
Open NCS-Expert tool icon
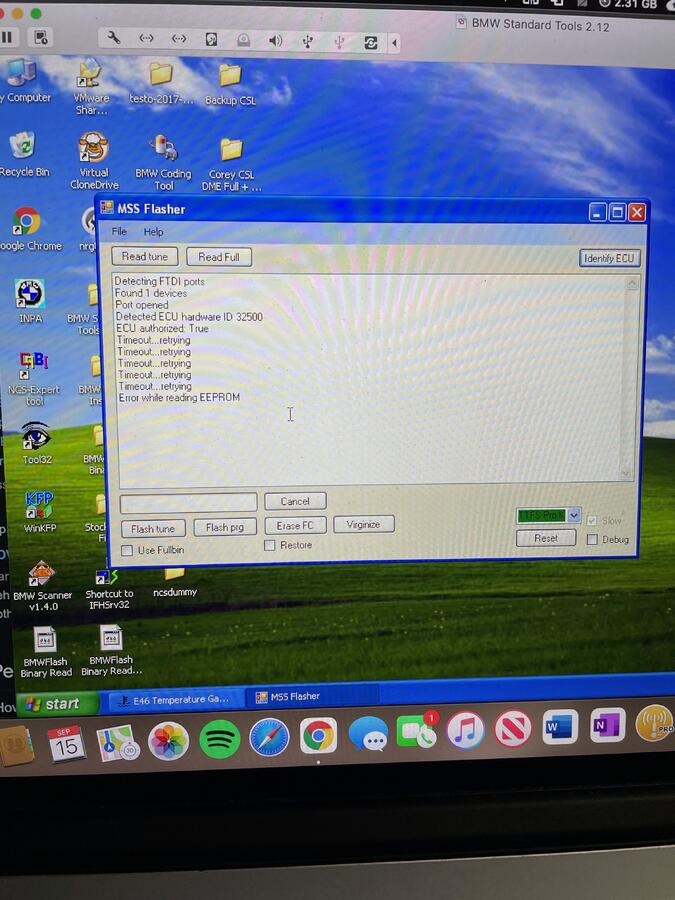pos(34,366)
